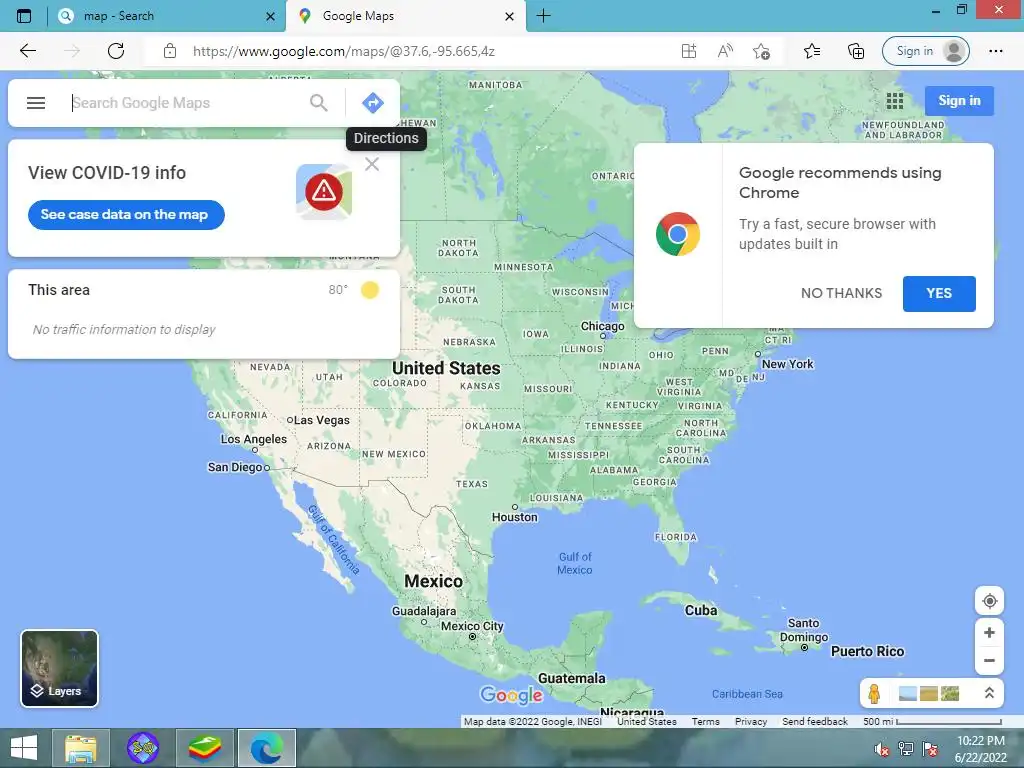This screenshot has height=768, width=1024.
Task: Click the network tray icon
Action: [x=906, y=749]
